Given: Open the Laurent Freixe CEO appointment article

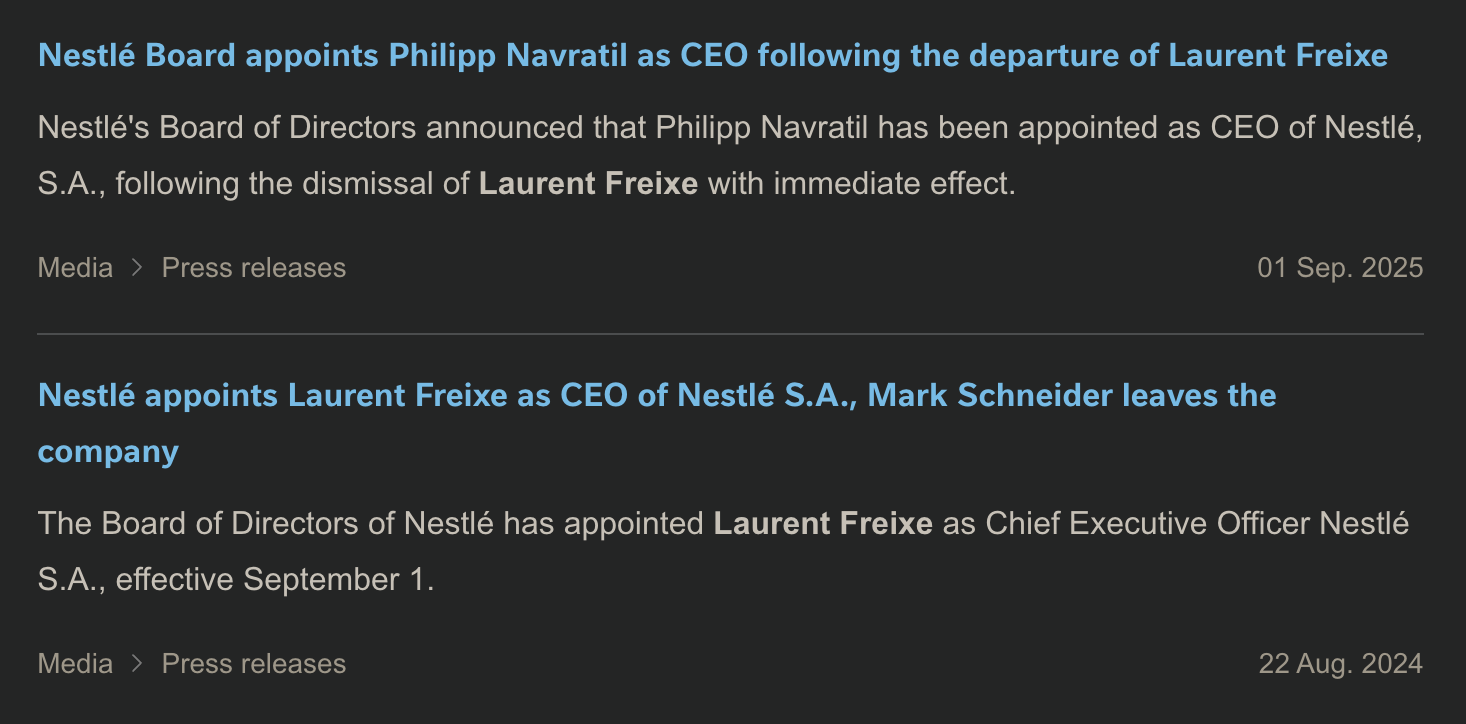Looking at the screenshot, I should (656, 395).
